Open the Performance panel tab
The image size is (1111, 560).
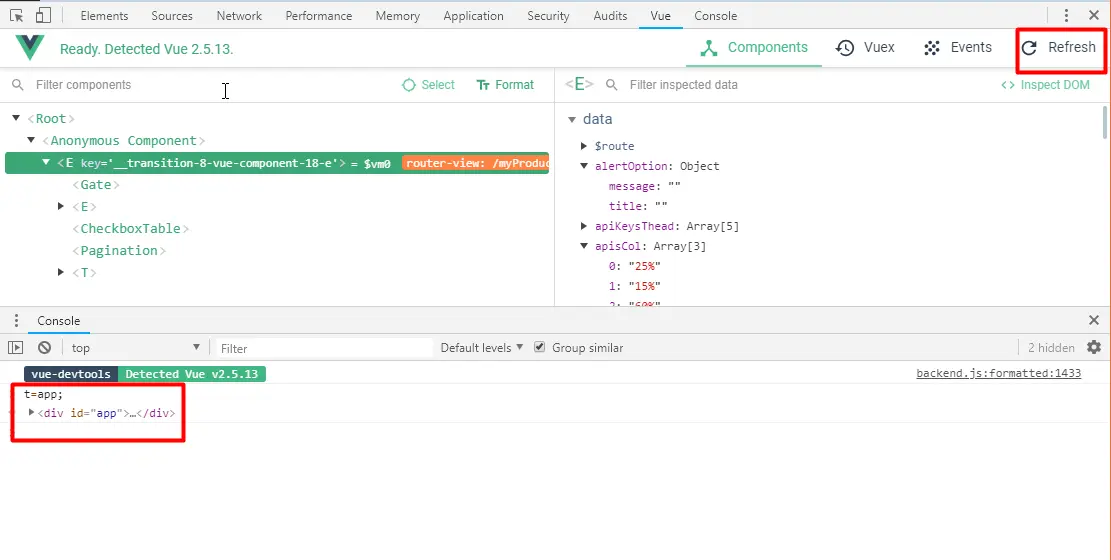coord(319,16)
